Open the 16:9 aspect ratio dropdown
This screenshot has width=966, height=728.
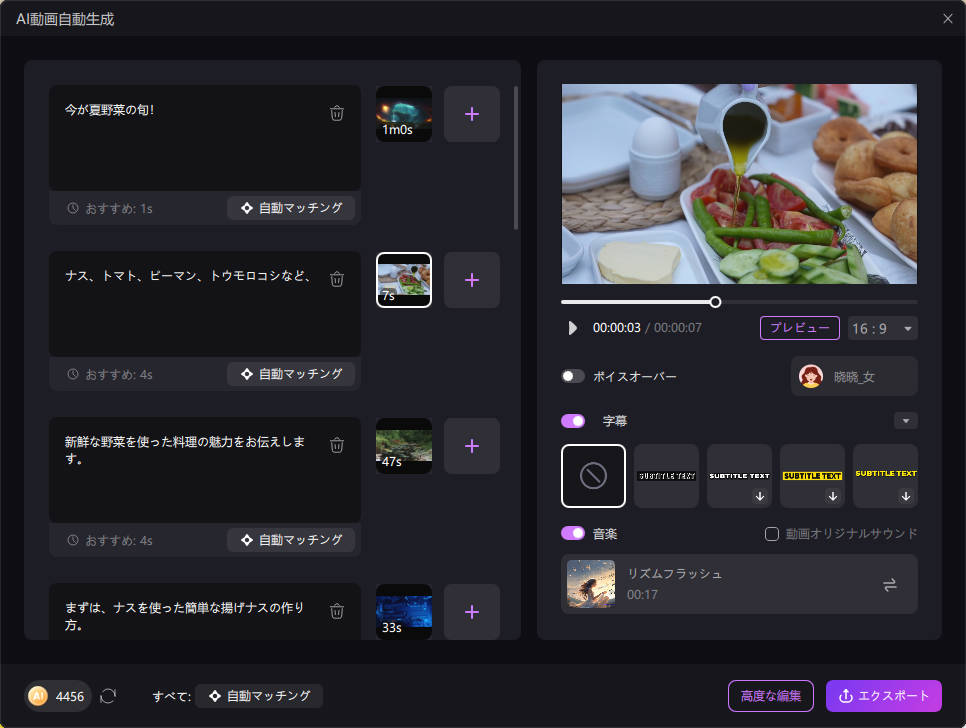point(881,328)
